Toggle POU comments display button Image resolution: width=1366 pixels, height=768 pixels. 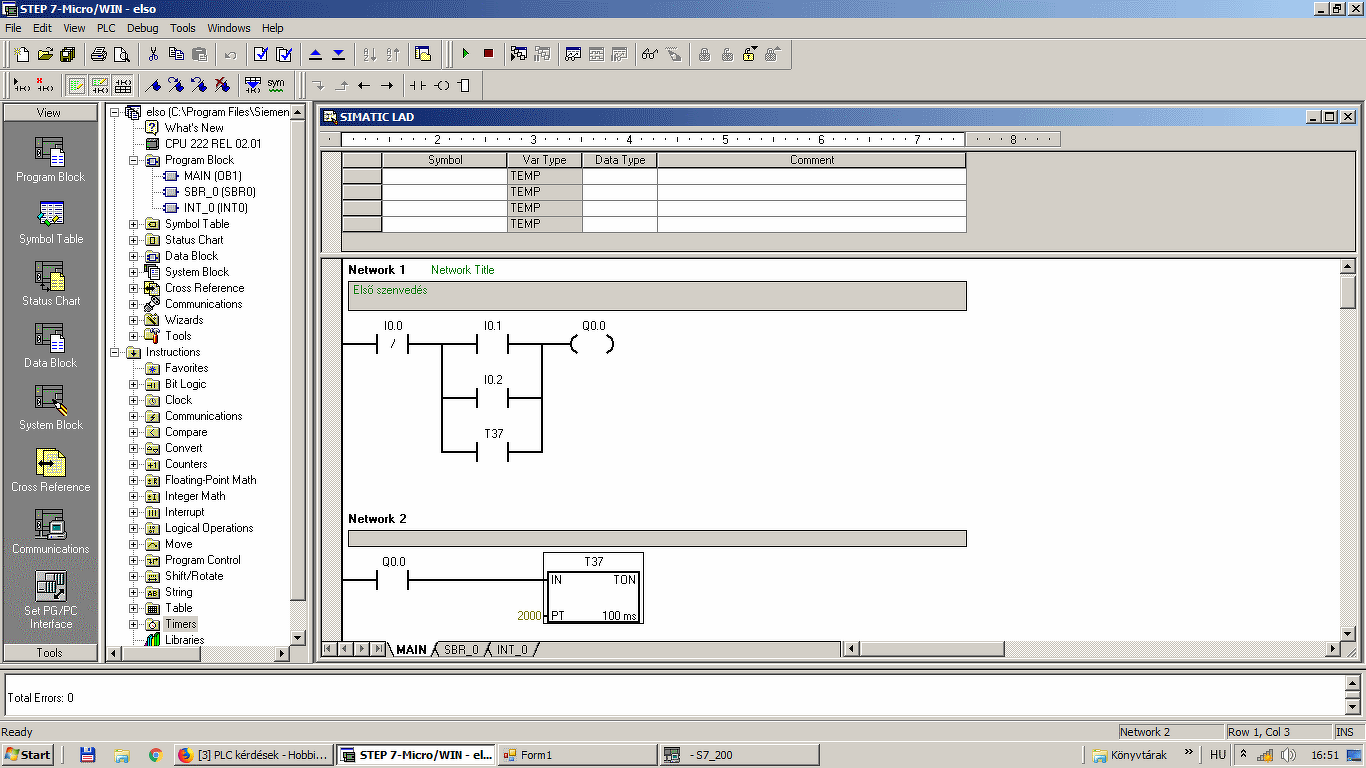[76, 85]
